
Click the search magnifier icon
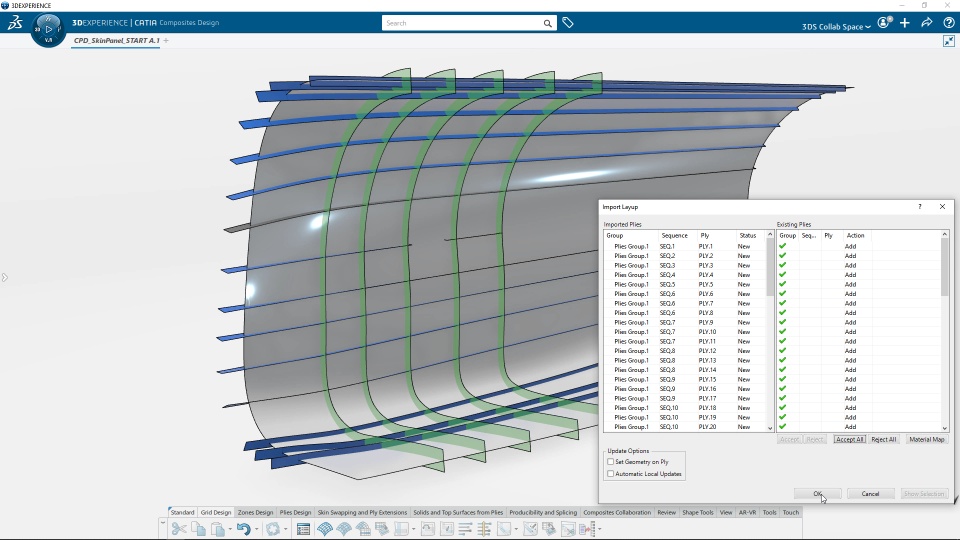[x=547, y=23]
